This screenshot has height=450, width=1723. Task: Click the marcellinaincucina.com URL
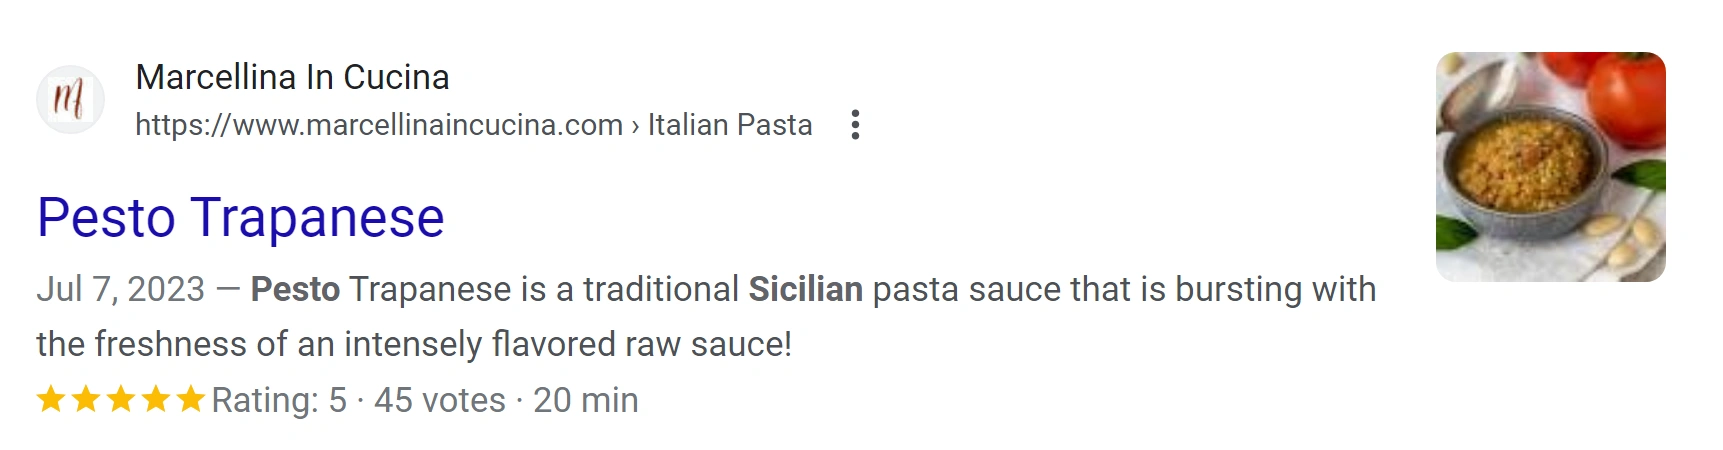[379, 125]
